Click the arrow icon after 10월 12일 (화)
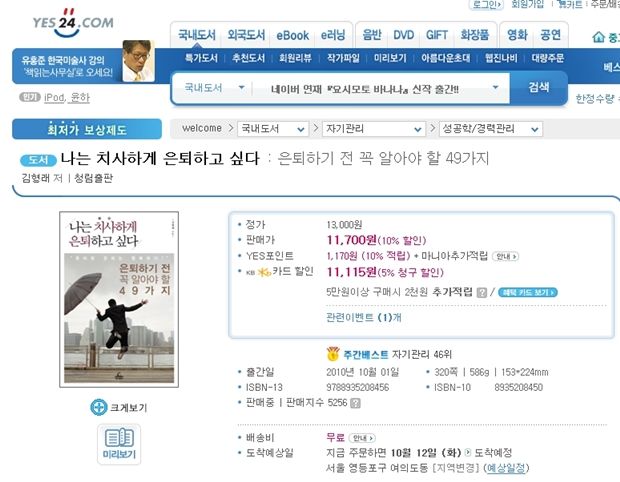This screenshot has width=620, height=482. coord(468,452)
